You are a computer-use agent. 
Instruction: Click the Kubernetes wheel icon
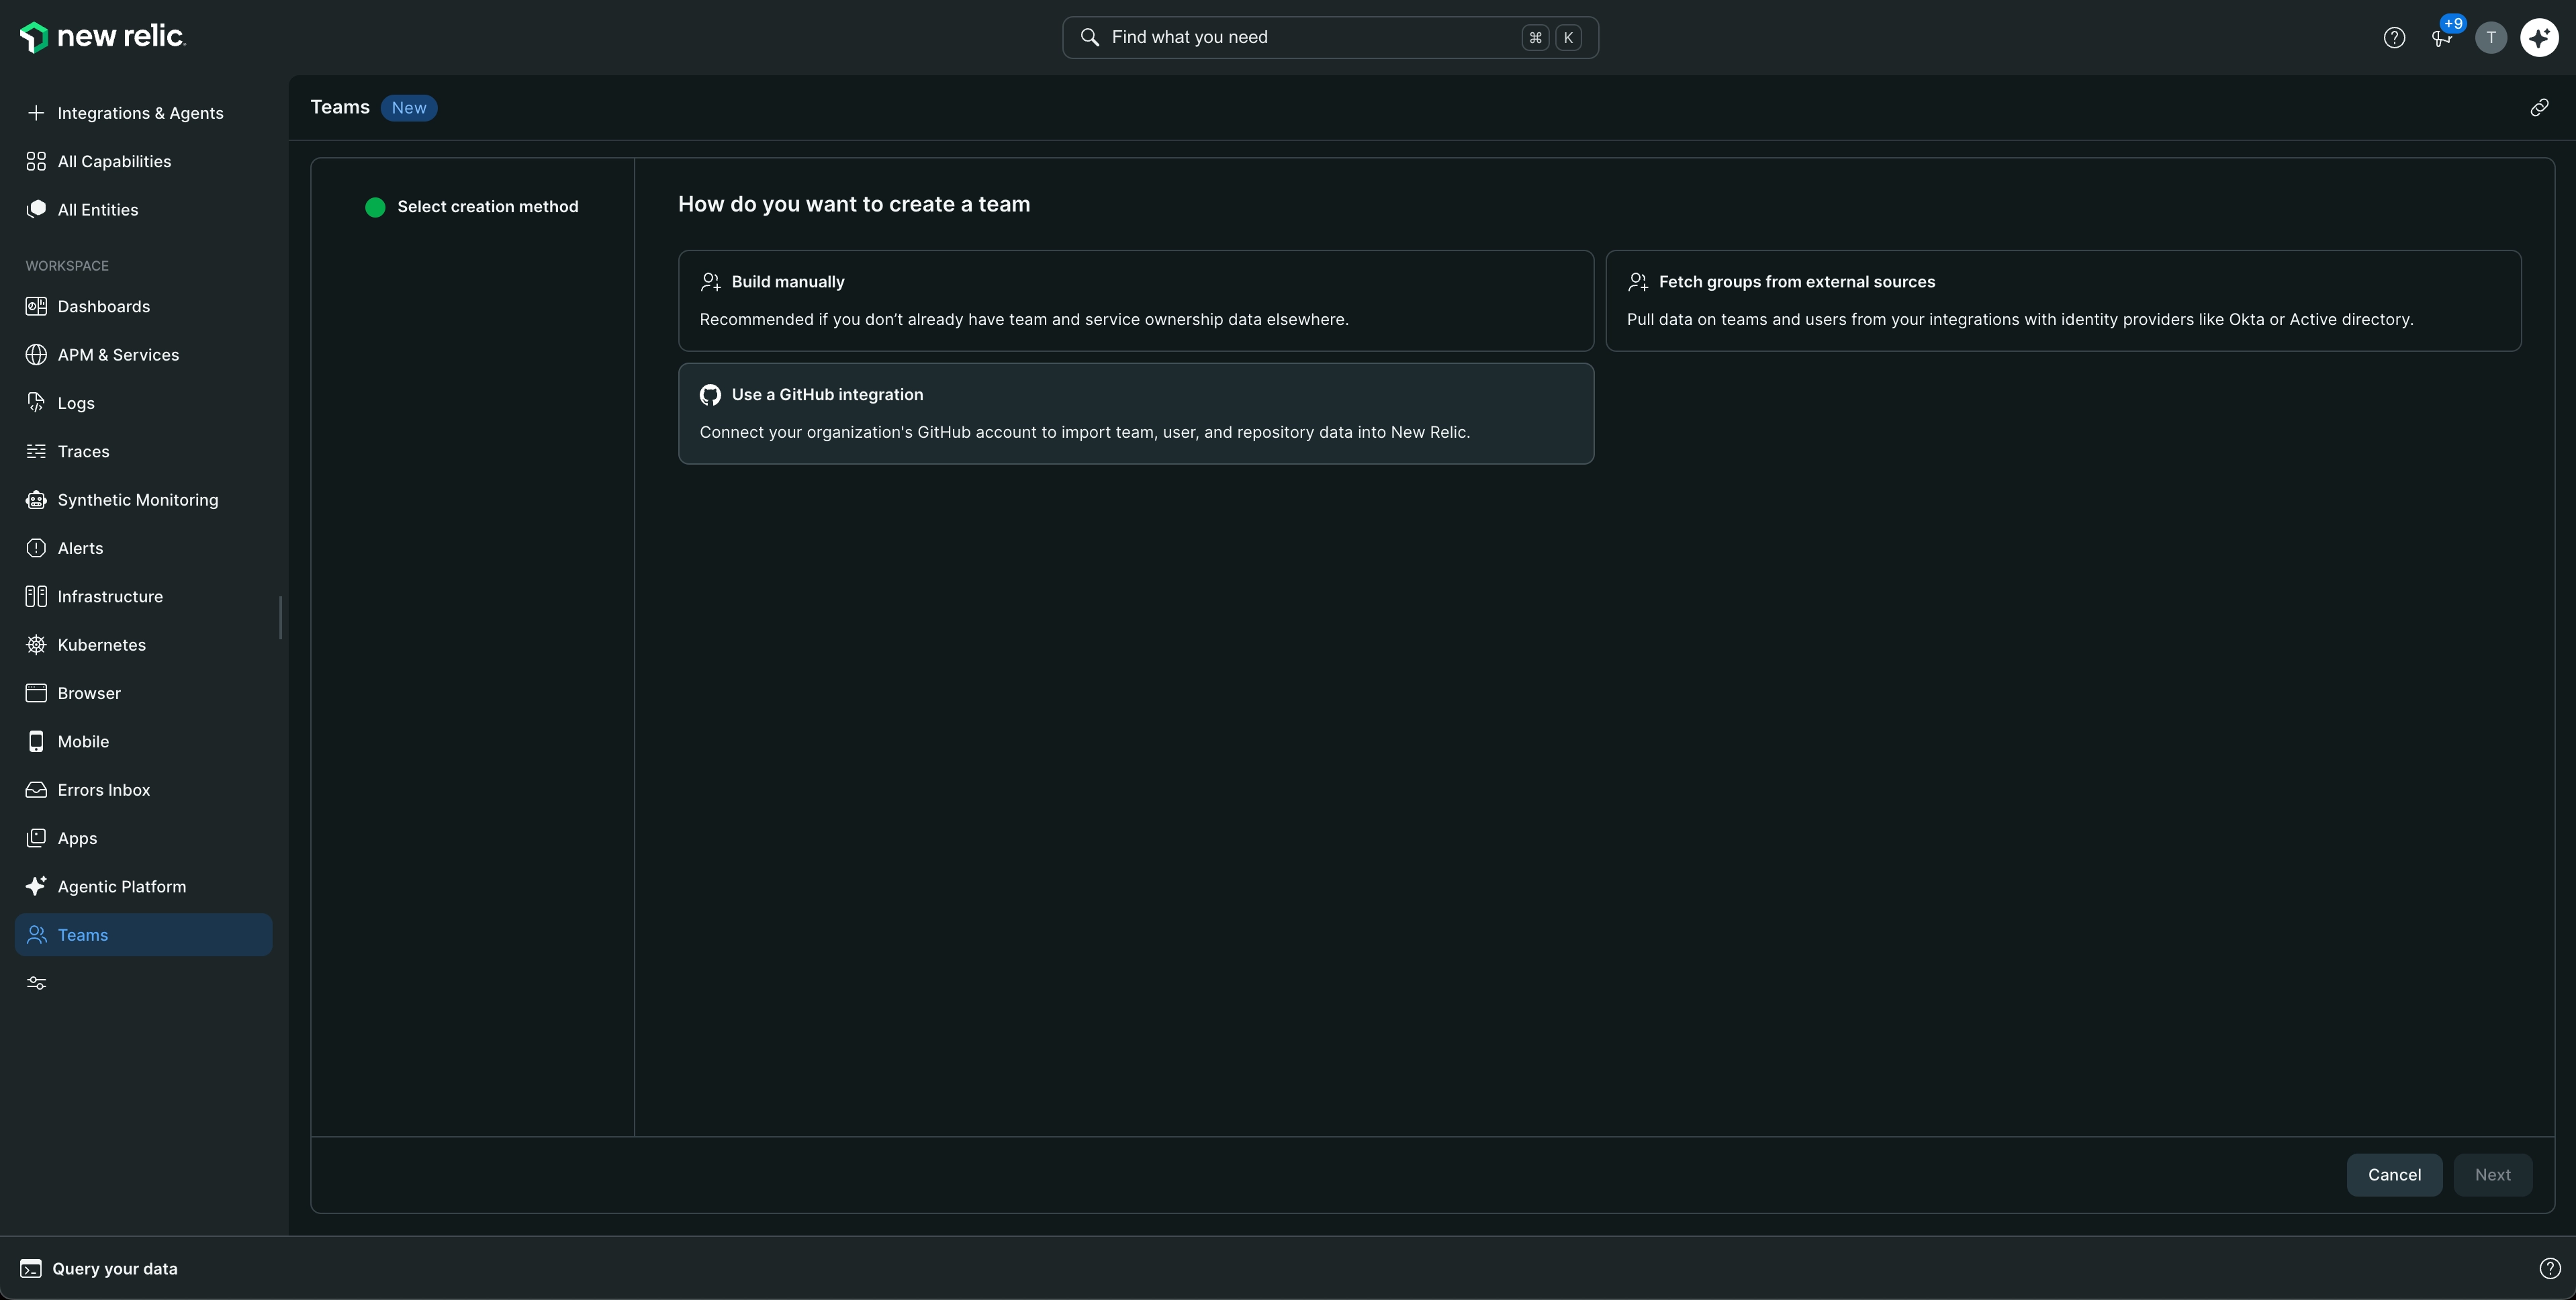(36, 645)
